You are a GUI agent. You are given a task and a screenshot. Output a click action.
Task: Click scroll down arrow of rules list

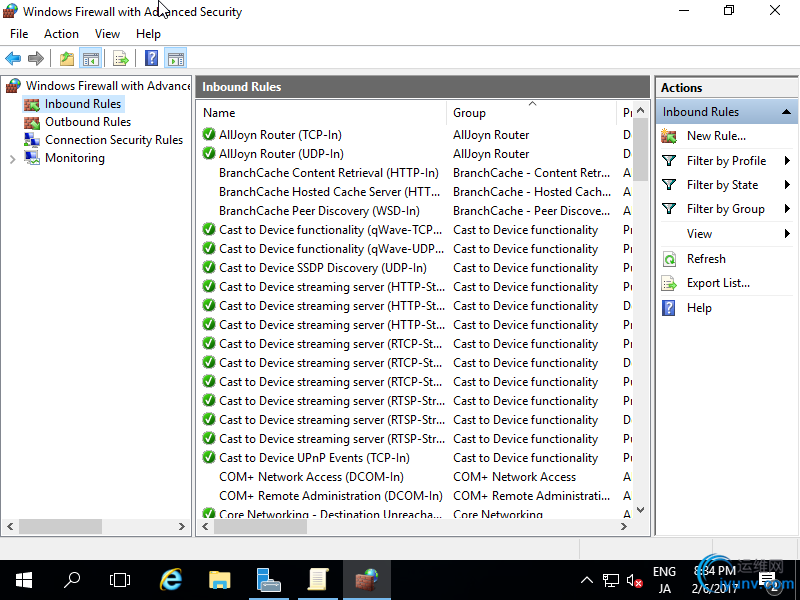(x=641, y=510)
